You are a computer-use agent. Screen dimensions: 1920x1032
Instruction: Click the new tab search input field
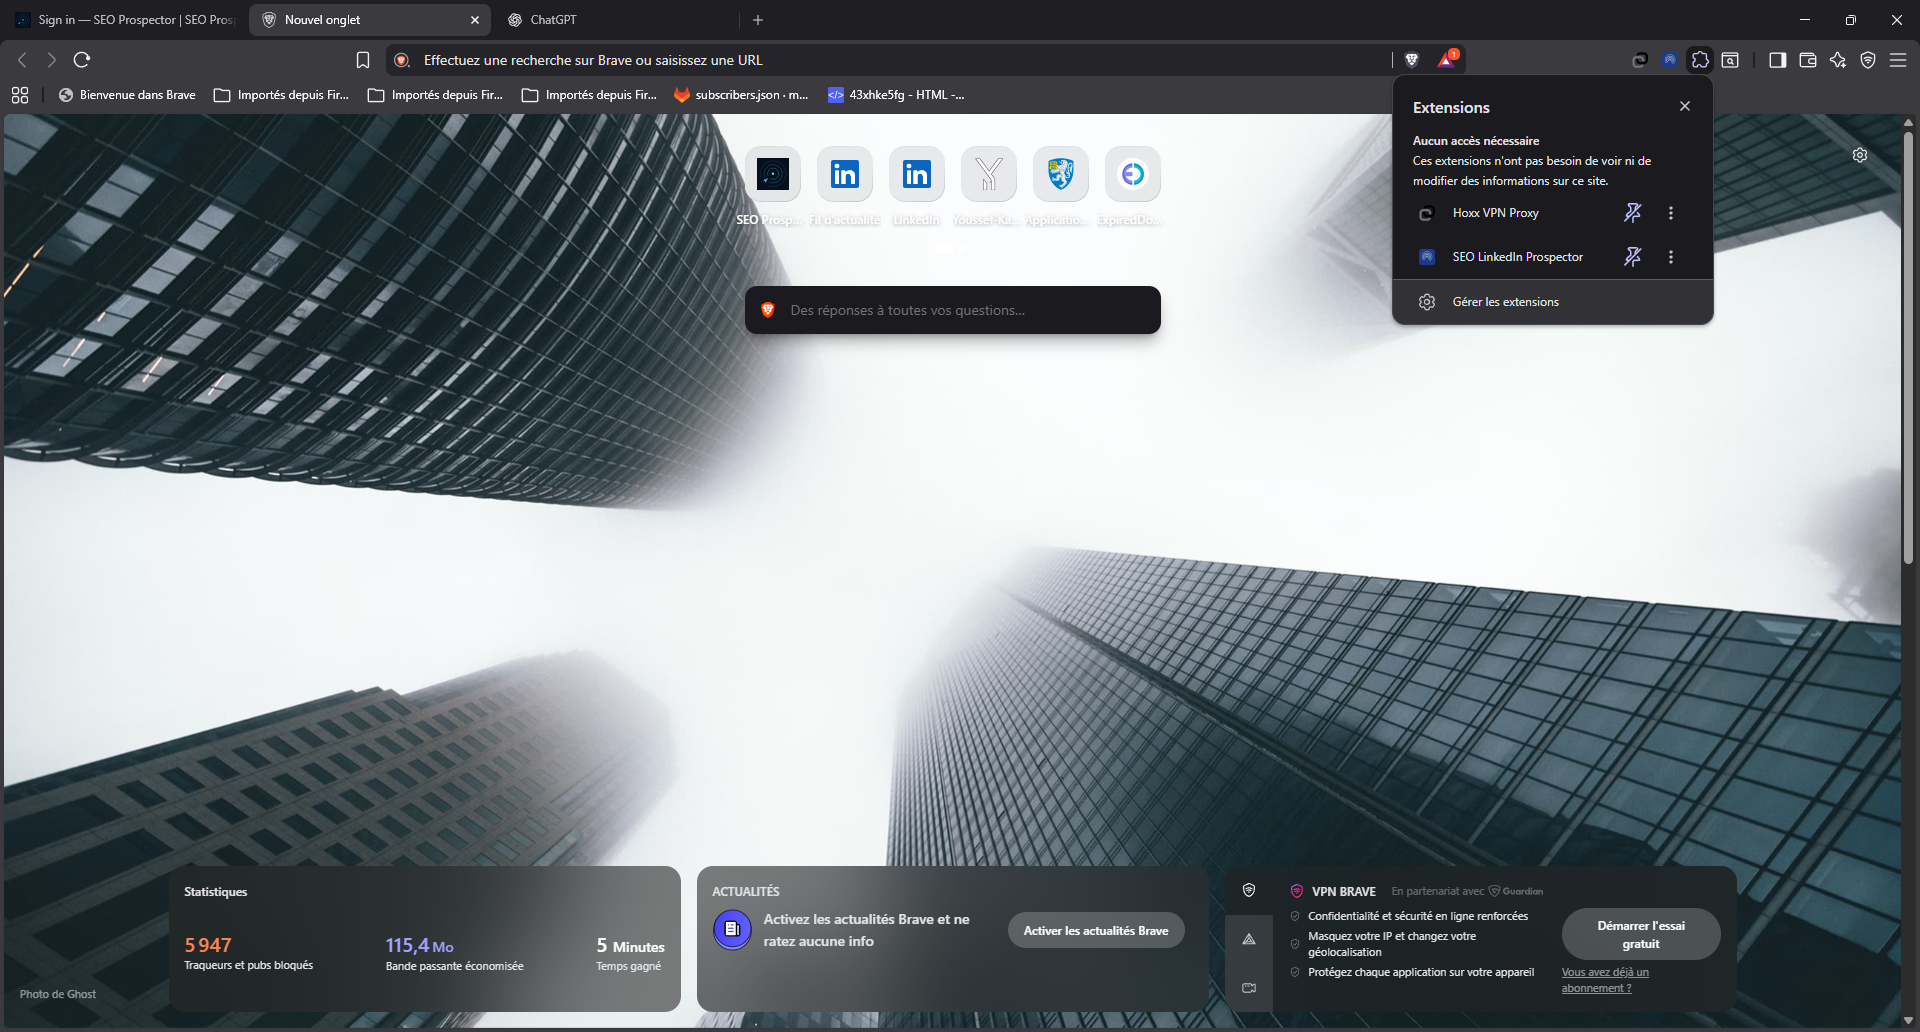point(952,310)
